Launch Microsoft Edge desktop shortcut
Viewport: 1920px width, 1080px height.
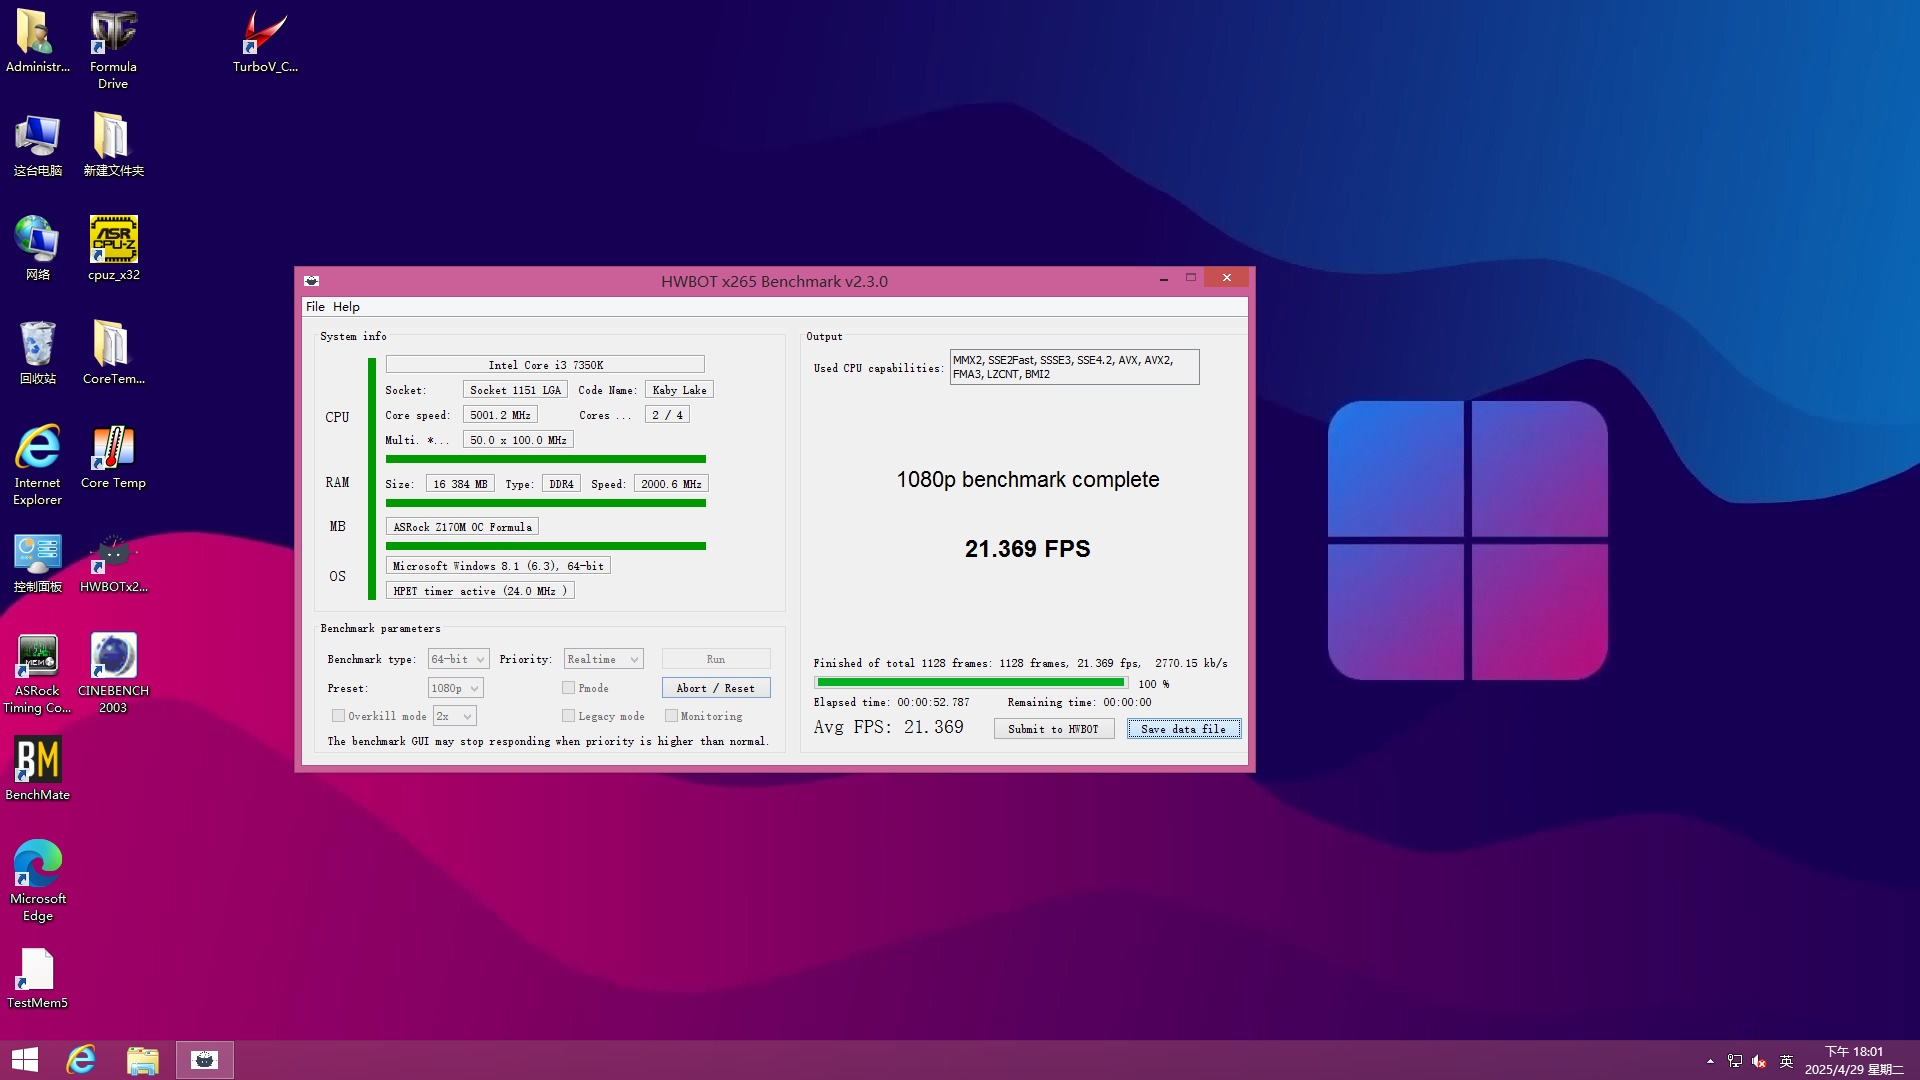37,881
